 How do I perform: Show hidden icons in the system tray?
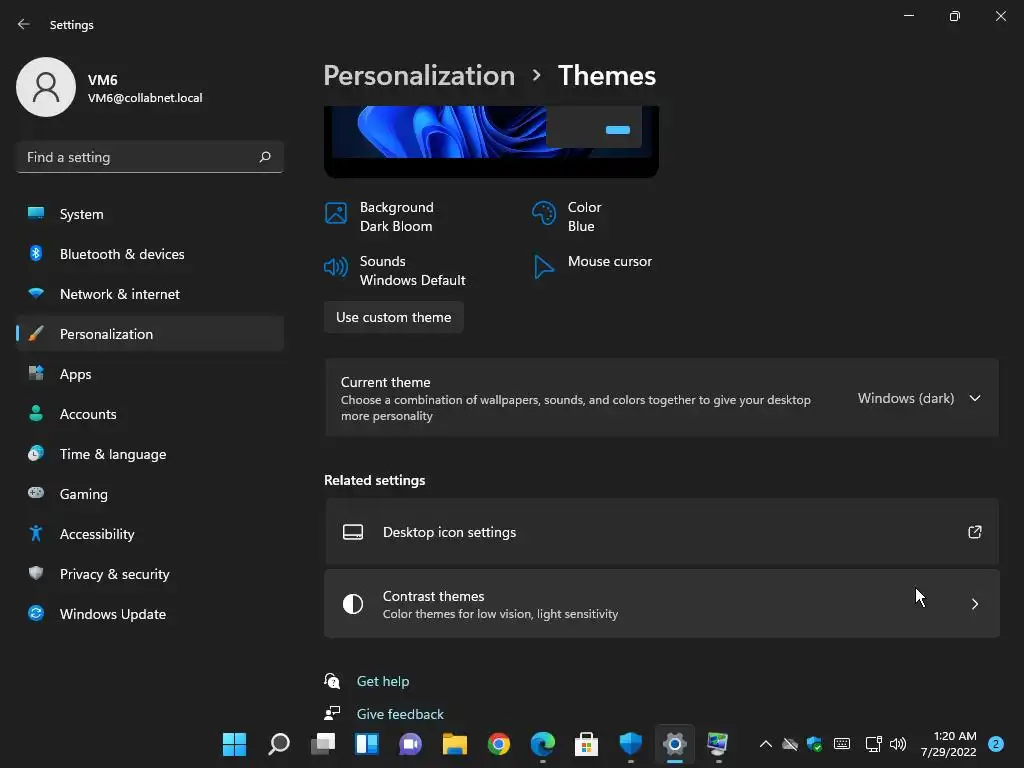click(765, 744)
